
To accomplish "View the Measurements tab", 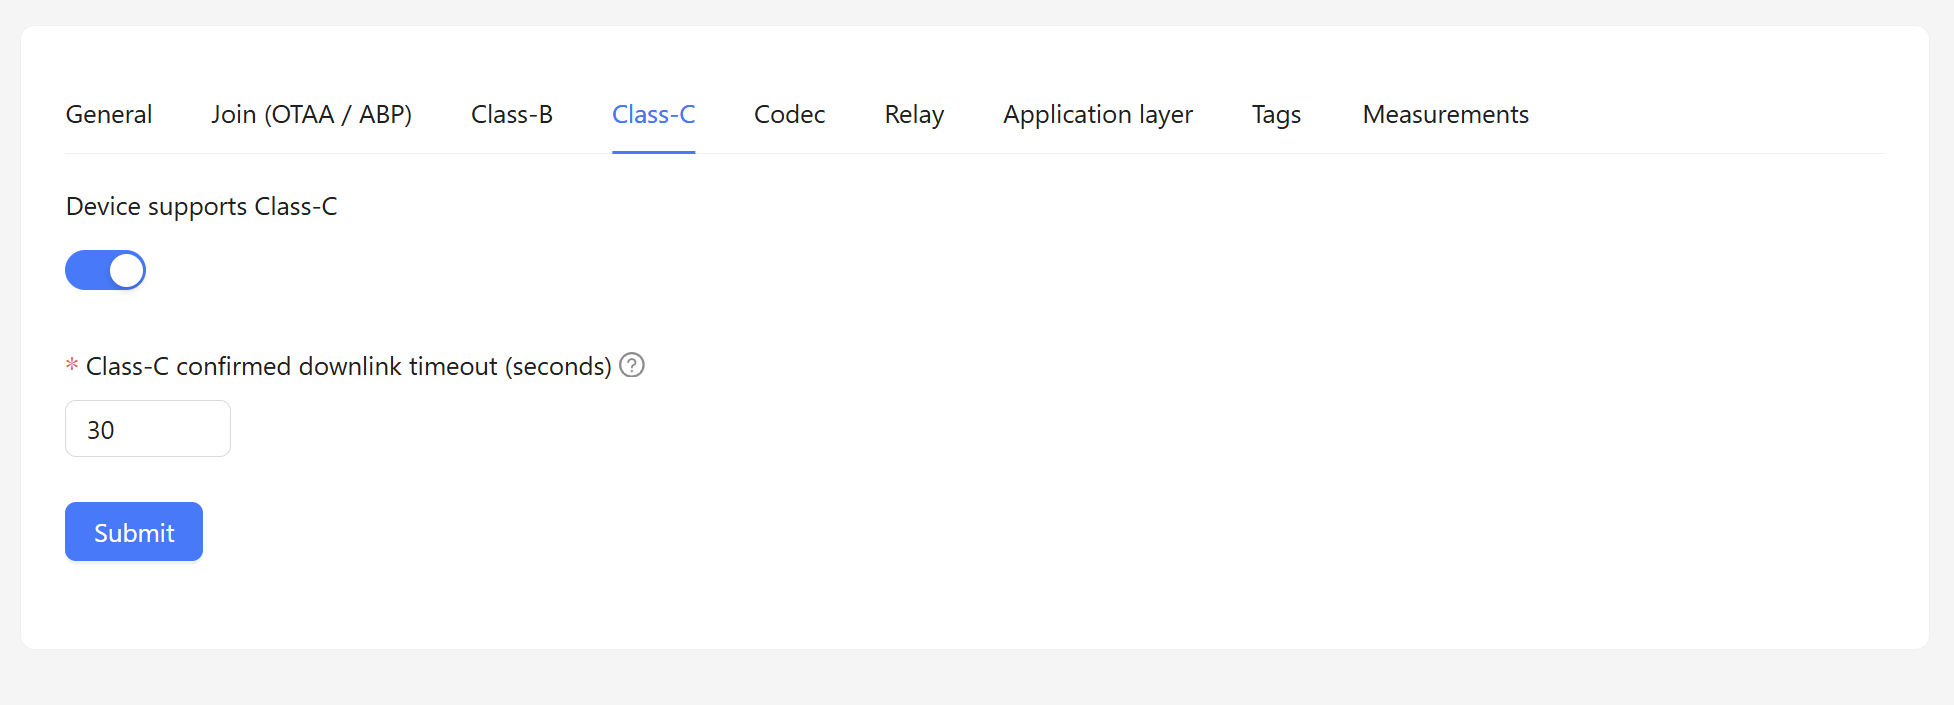I will coord(1446,115).
